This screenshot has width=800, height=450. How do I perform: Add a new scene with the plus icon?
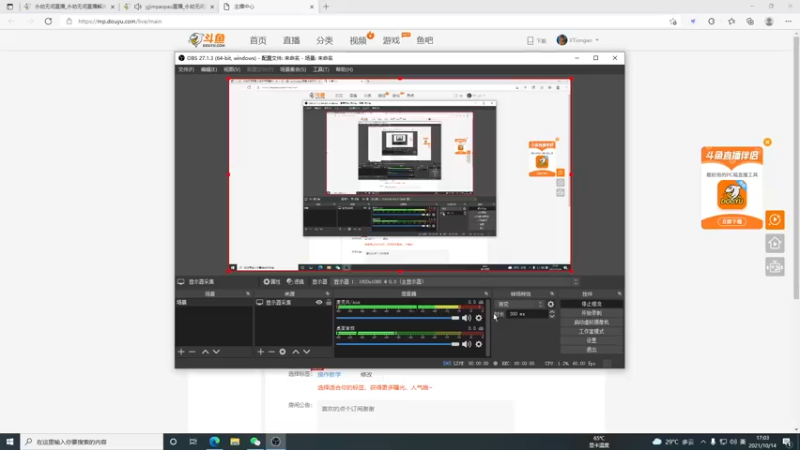(181, 352)
